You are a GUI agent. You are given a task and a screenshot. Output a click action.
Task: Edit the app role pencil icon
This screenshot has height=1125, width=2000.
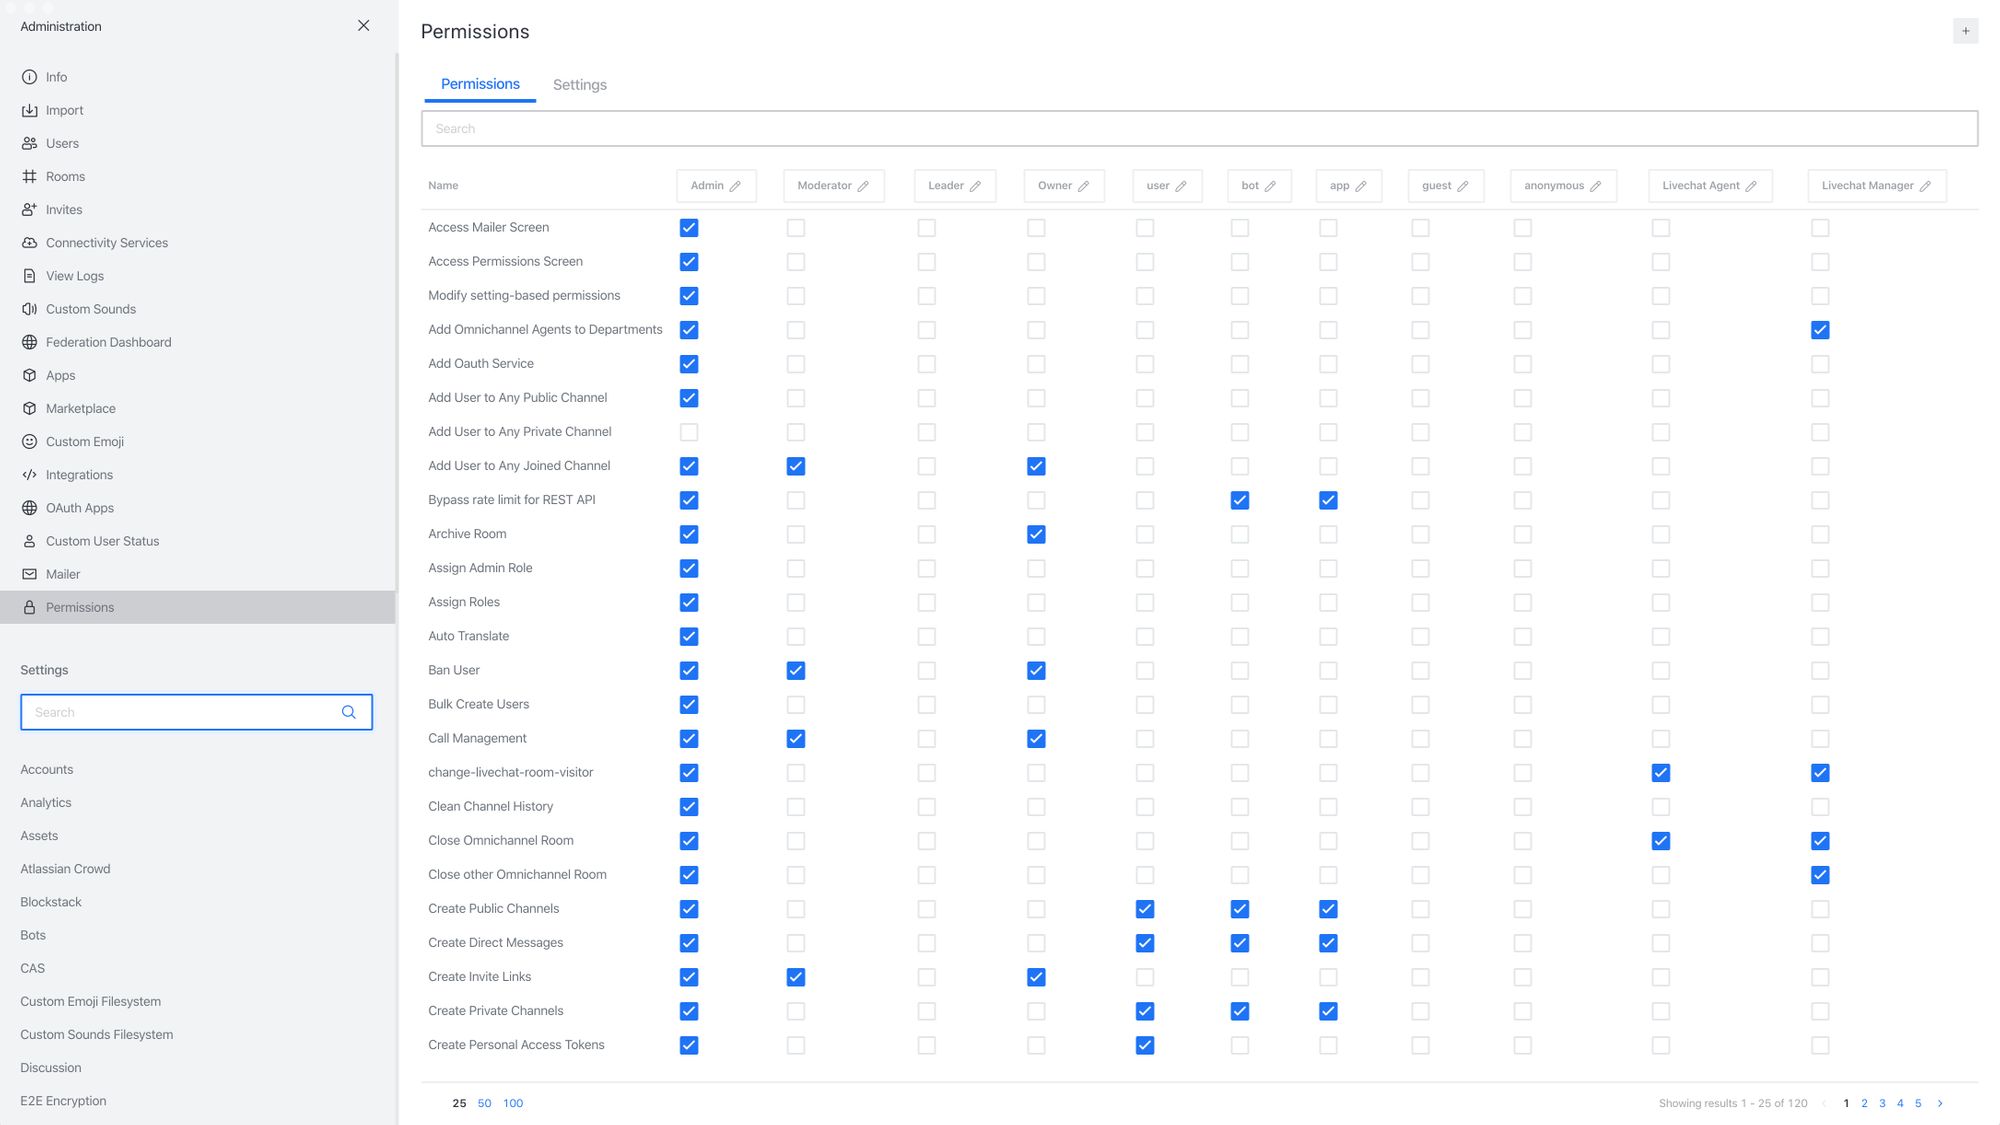(x=1361, y=186)
